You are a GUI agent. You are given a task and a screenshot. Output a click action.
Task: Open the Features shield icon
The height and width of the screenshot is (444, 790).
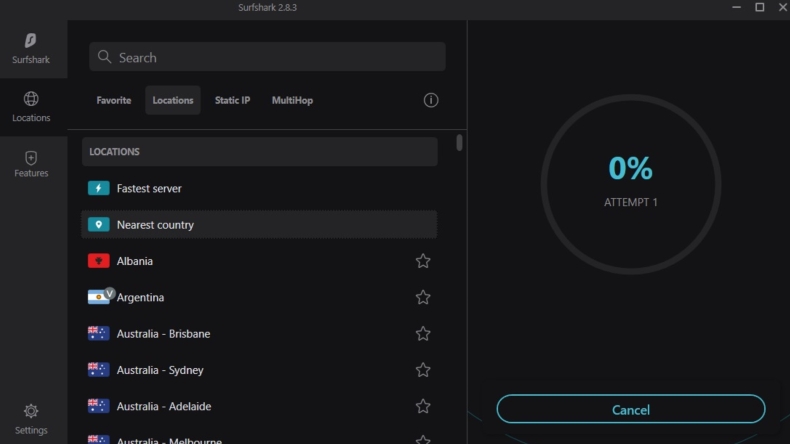[x=31, y=164]
